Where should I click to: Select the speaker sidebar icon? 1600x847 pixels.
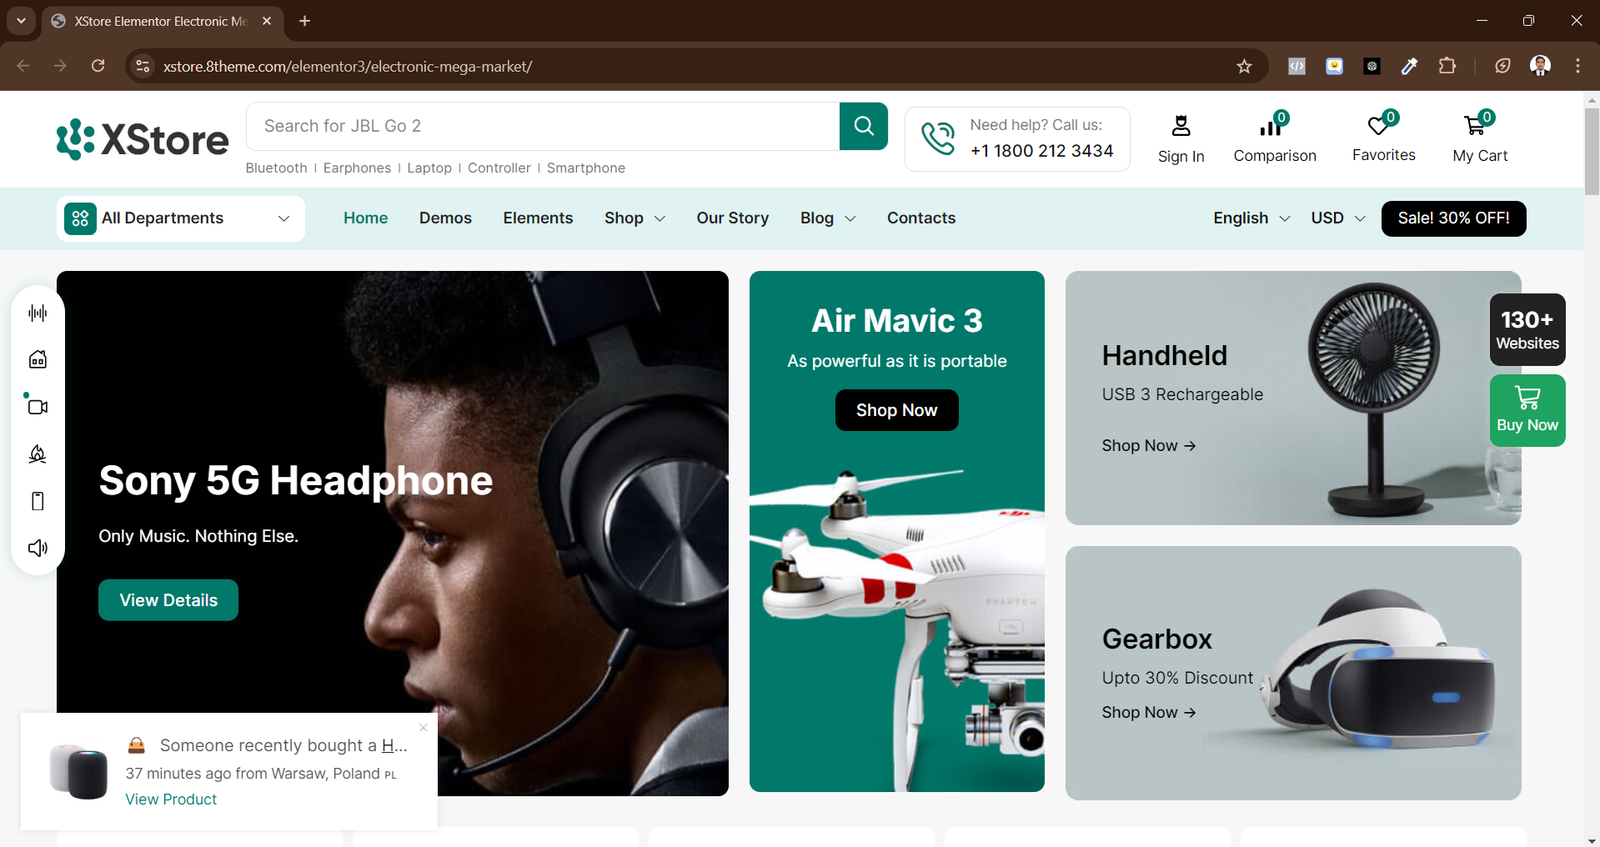coord(38,548)
